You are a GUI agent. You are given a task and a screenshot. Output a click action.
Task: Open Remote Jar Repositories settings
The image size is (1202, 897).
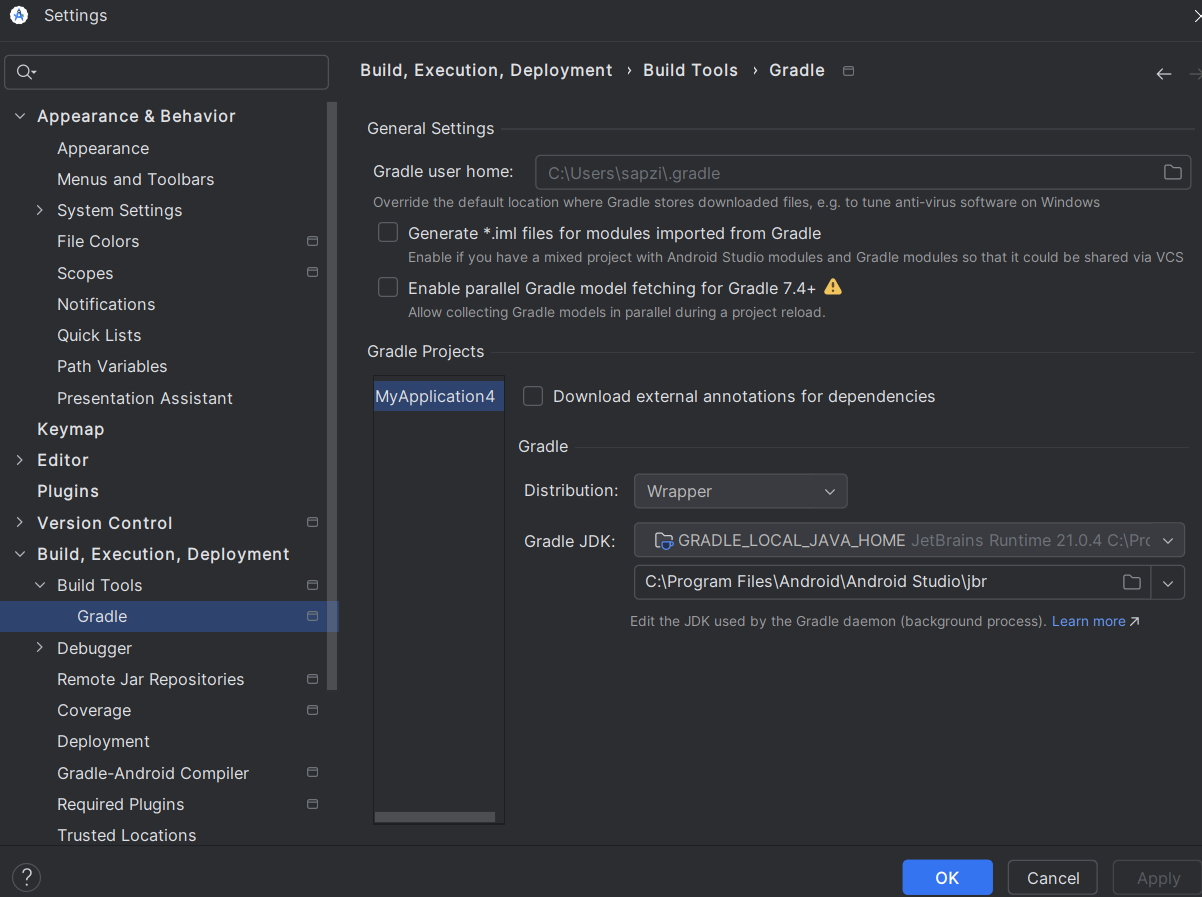150,679
